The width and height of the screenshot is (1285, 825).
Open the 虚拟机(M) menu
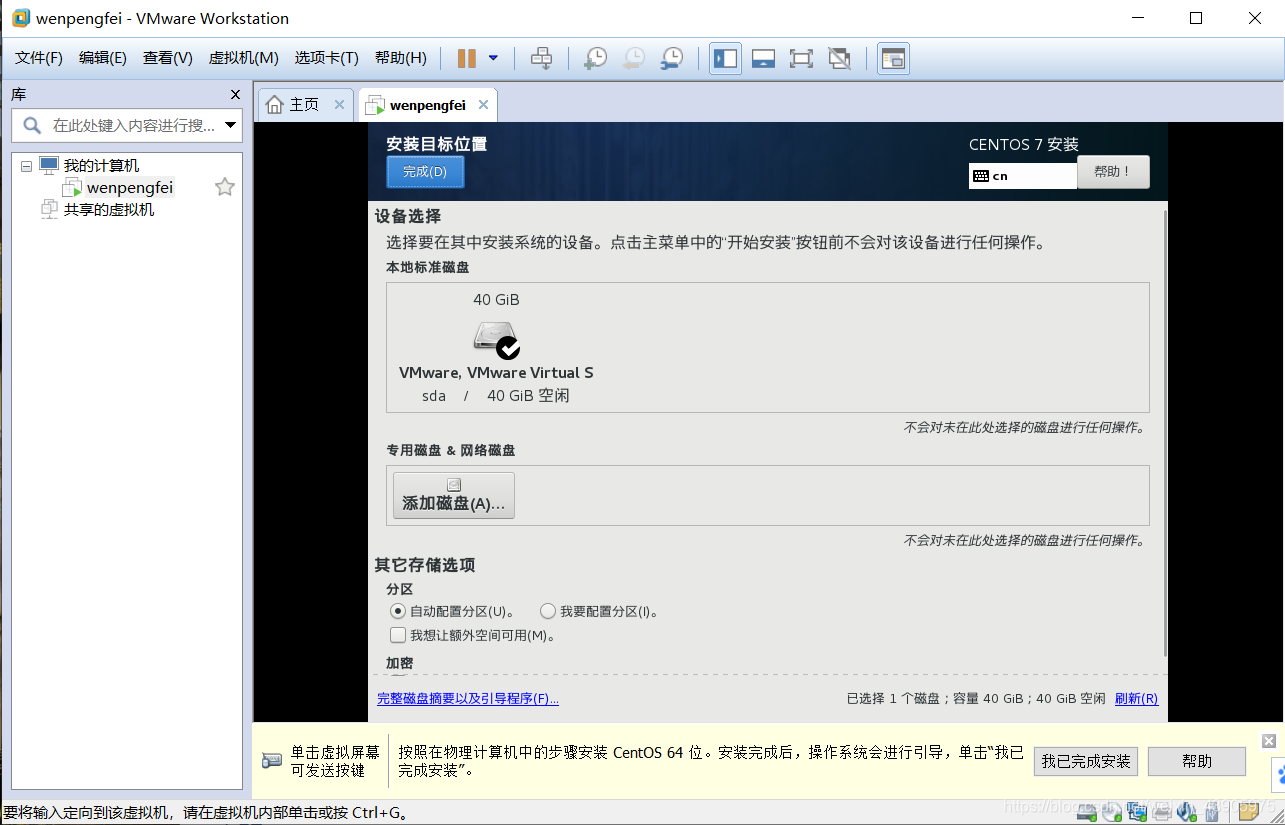(243, 58)
